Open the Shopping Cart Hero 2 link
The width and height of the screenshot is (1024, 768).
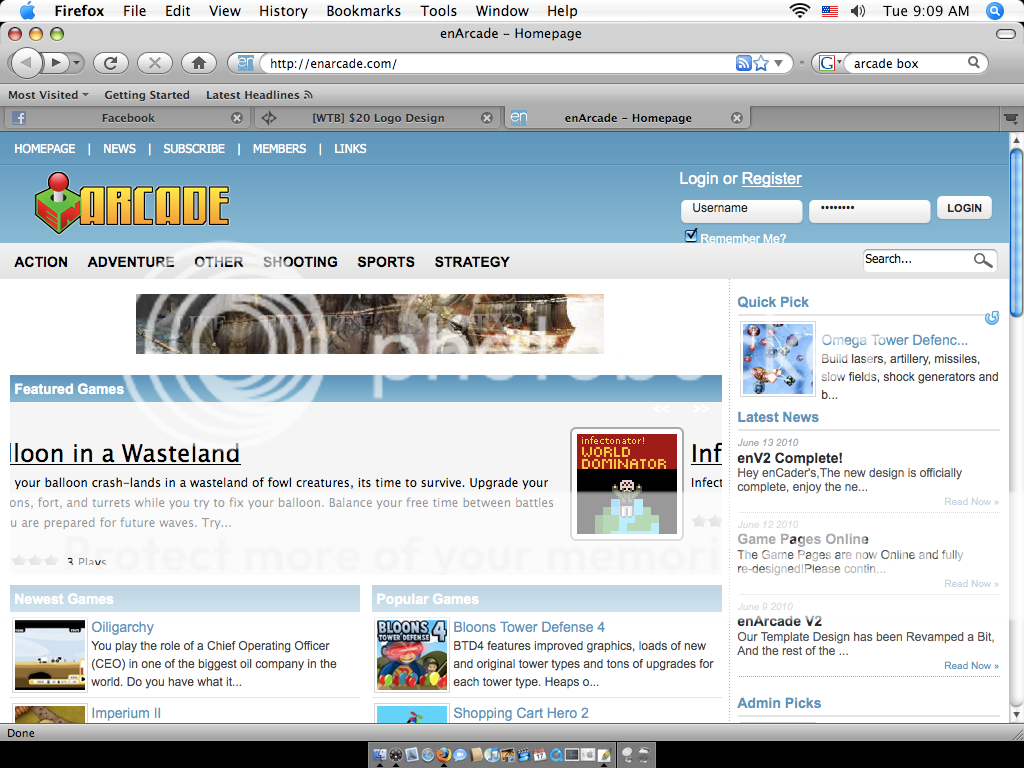point(520,713)
